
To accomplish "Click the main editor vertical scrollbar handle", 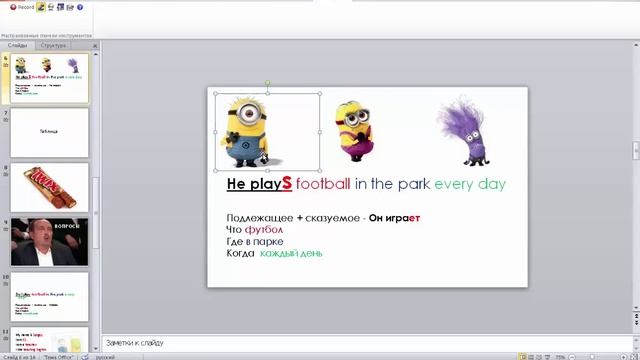I will coord(636,151).
